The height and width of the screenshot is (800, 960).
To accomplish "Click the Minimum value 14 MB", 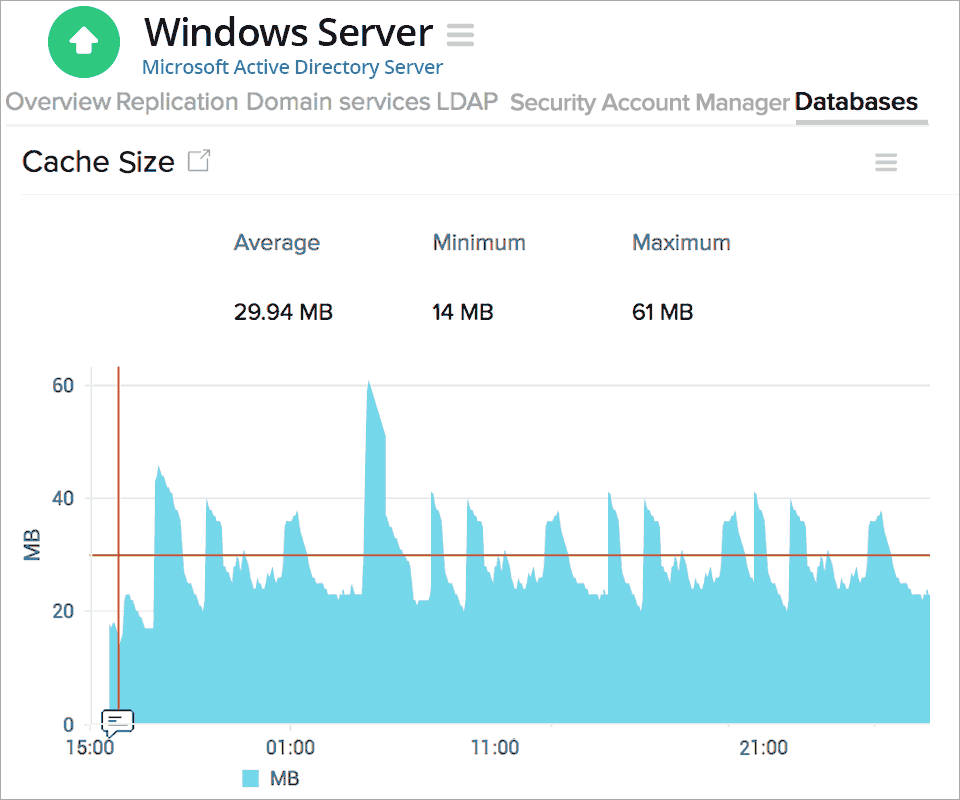I will click(x=462, y=311).
